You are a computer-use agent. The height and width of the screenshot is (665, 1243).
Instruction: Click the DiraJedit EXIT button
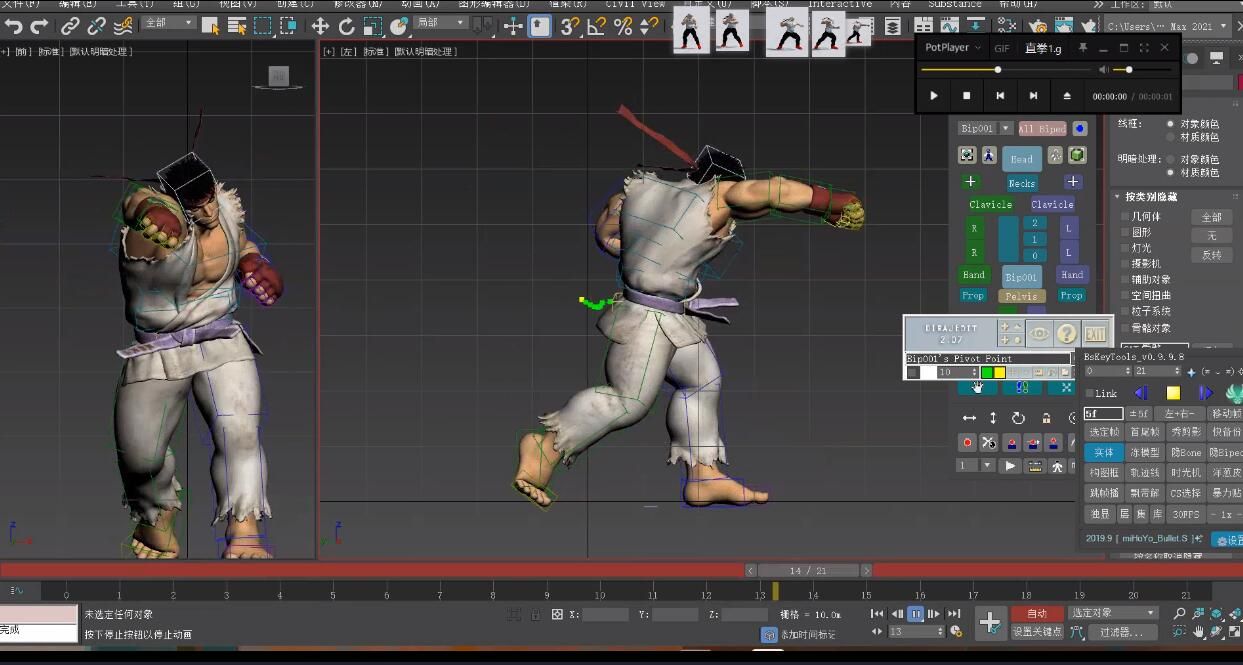point(1095,334)
